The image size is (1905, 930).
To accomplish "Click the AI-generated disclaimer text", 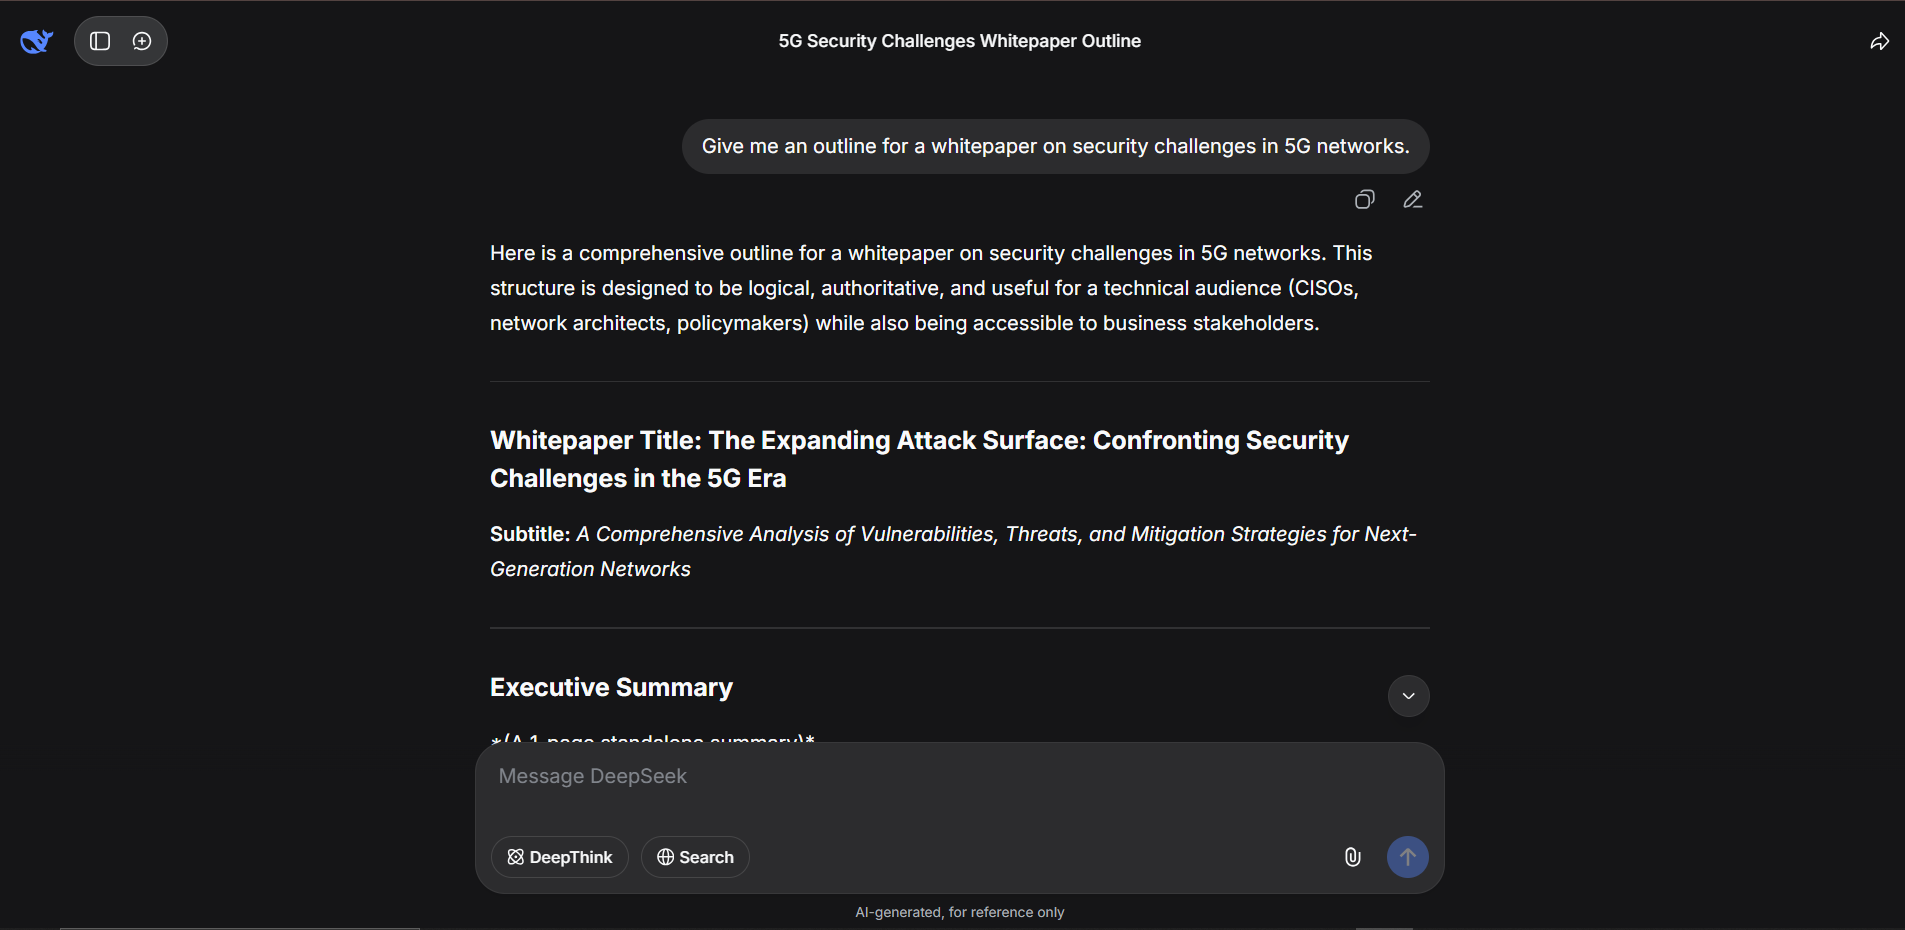I will click(959, 912).
